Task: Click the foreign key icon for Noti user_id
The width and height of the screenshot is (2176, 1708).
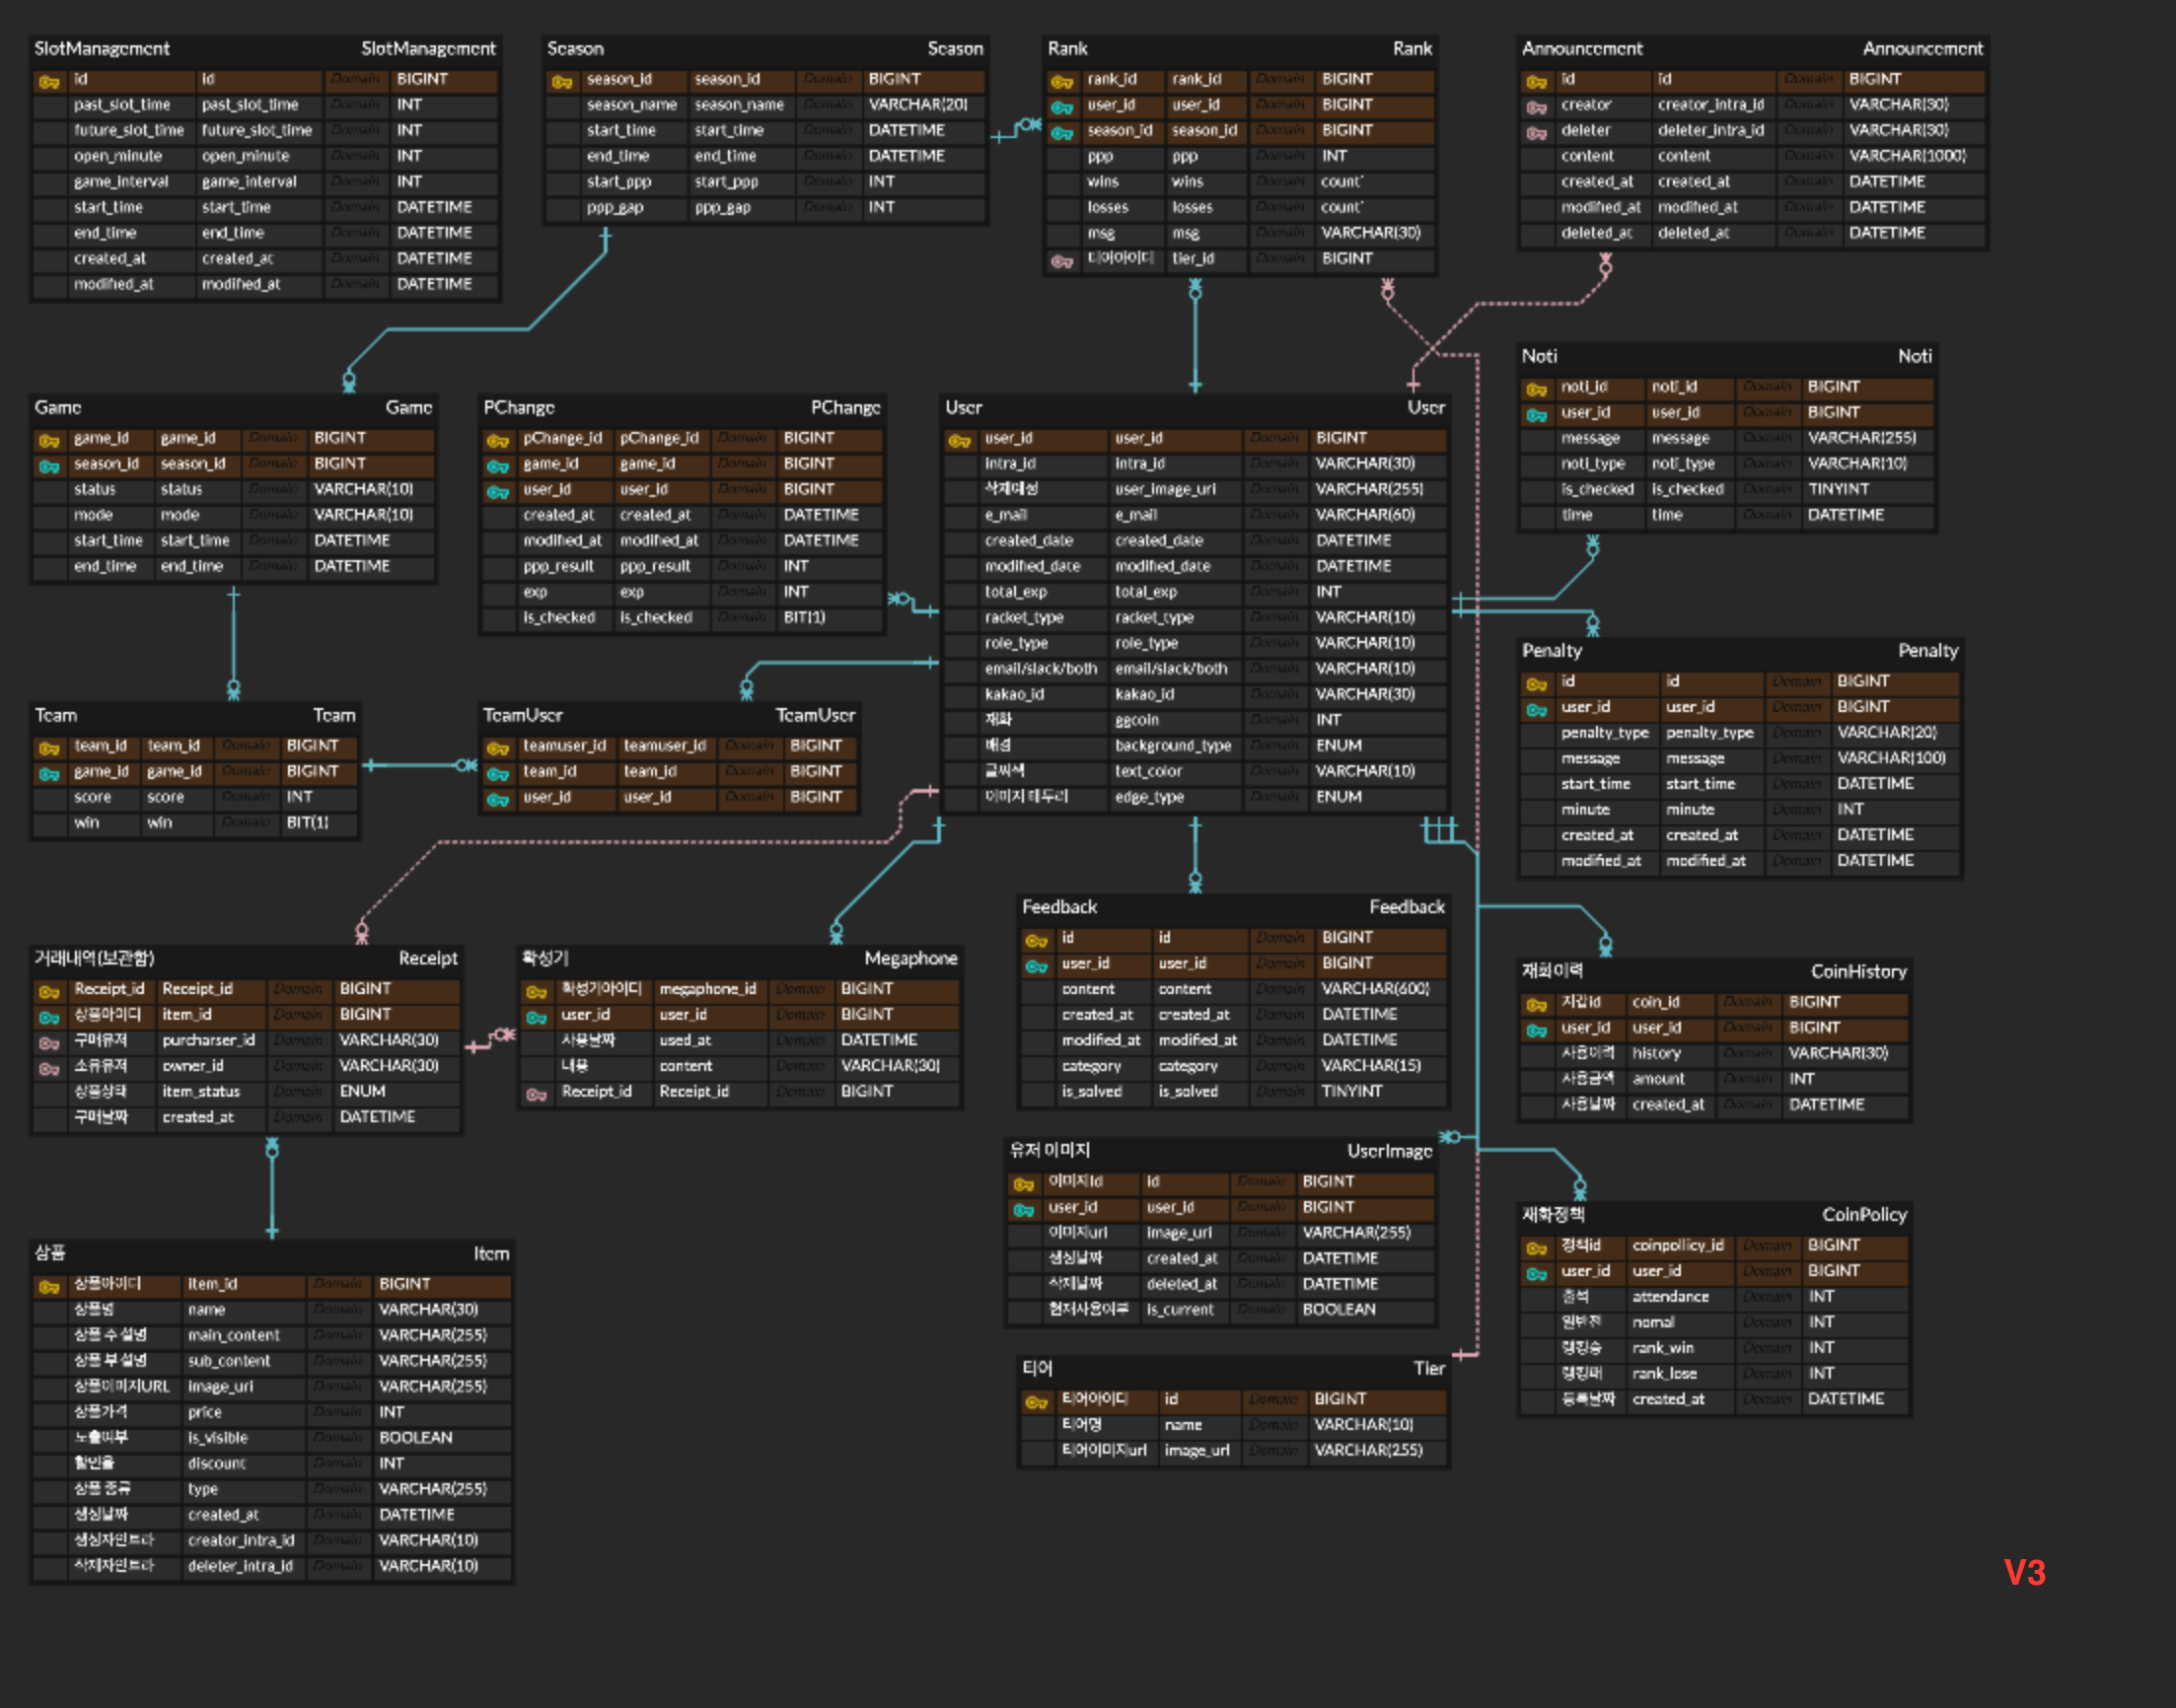Action: point(1536,415)
